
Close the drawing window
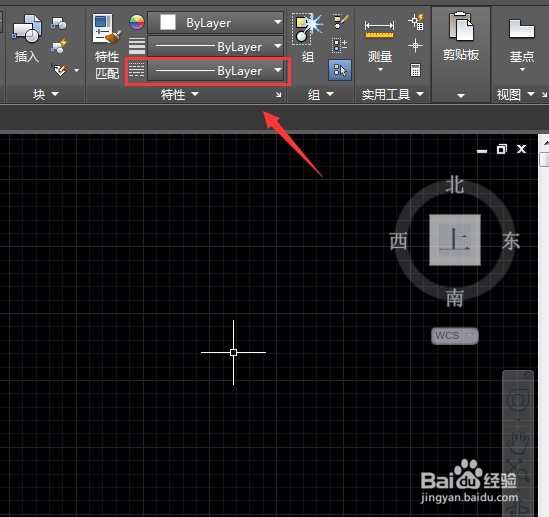[x=522, y=149]
